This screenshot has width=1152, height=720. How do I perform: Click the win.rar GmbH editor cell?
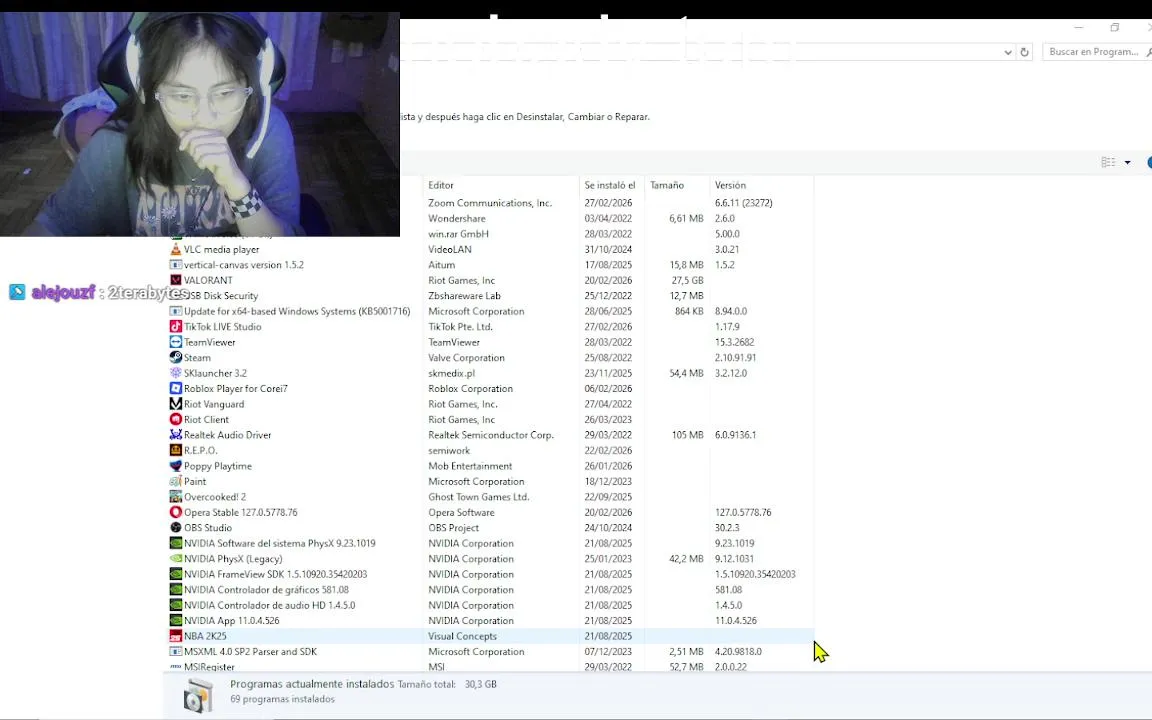[x=458, y=234]
